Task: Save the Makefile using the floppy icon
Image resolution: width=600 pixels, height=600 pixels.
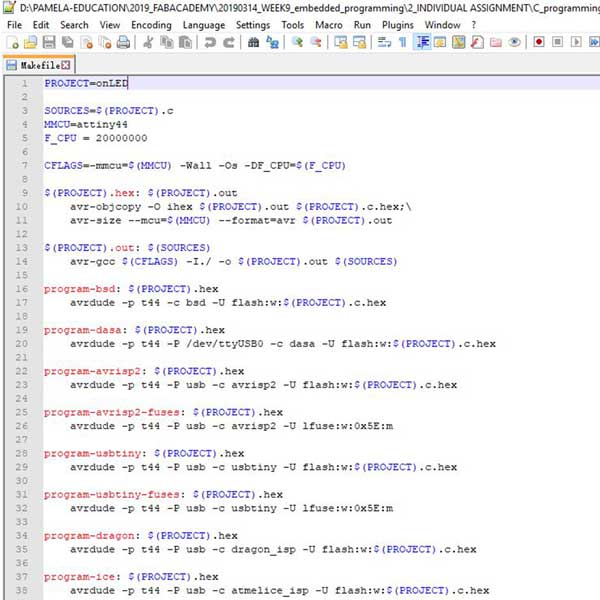Action: [x=49, y=42]
